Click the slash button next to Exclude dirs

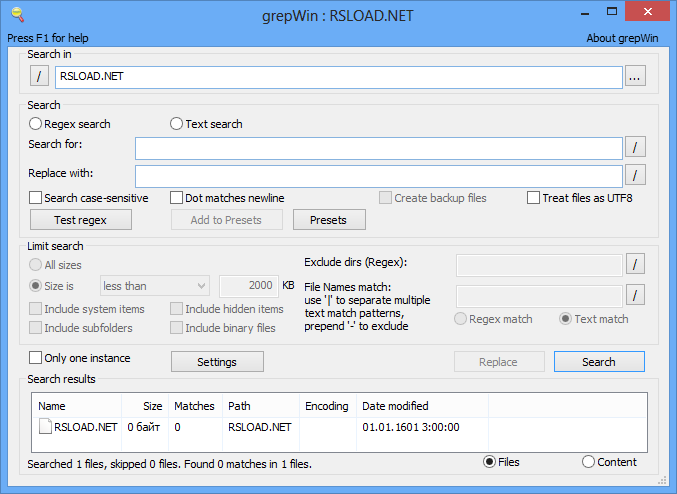[635, 264]
